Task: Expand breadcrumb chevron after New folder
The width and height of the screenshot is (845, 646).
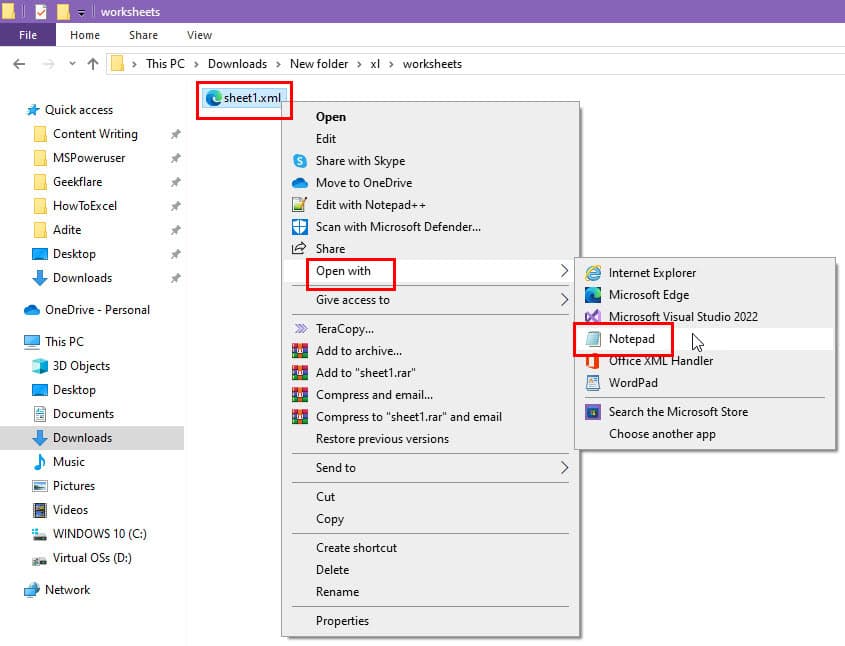Action: coord(359,64)
